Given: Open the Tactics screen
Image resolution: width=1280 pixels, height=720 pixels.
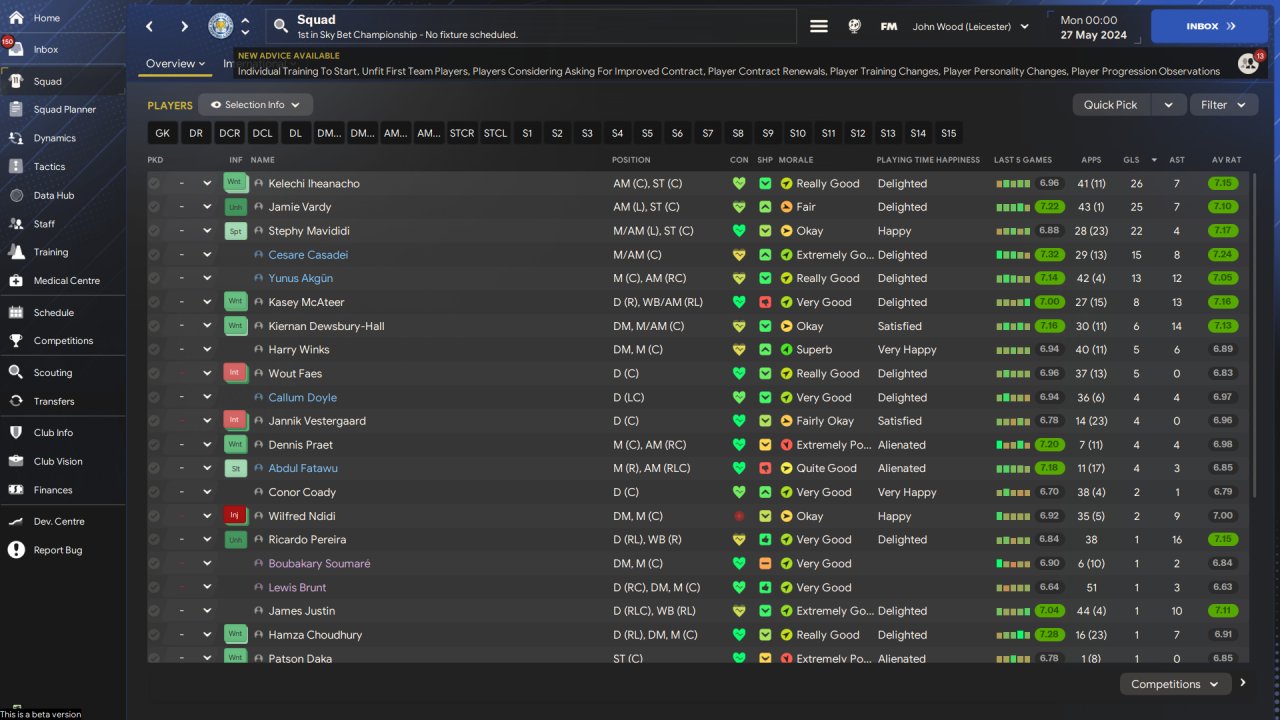Looking at the screenshot, I should click(x=63, y=167).
